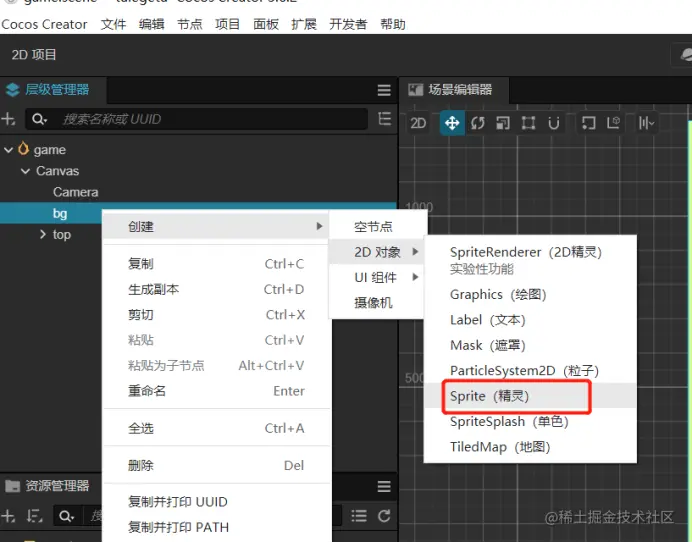692x543 pixels.
Task: Choose 复制 from the context menu
Action: click(216, 264)
